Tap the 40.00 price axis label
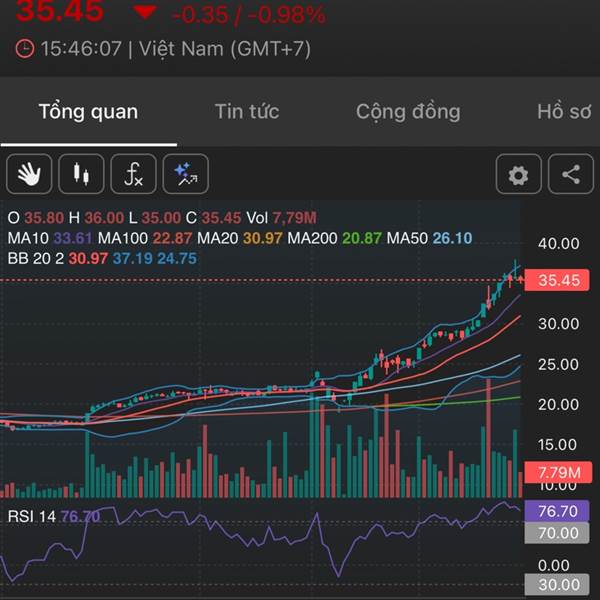The image size is (600, 600). [558, 243]
